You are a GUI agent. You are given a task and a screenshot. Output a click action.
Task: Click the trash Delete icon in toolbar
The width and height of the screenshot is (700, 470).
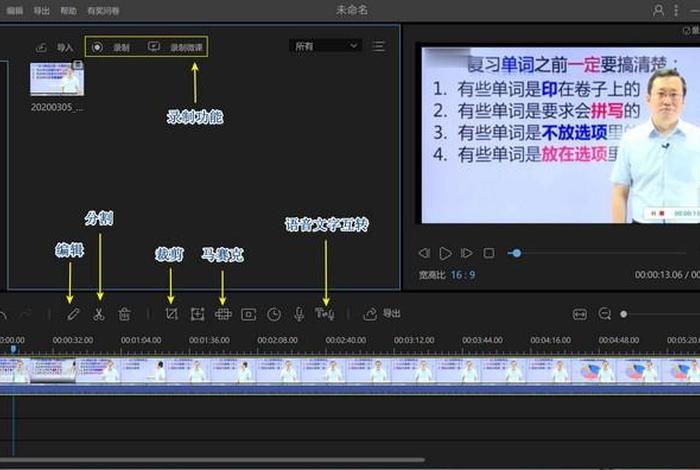tap(124, 314)
